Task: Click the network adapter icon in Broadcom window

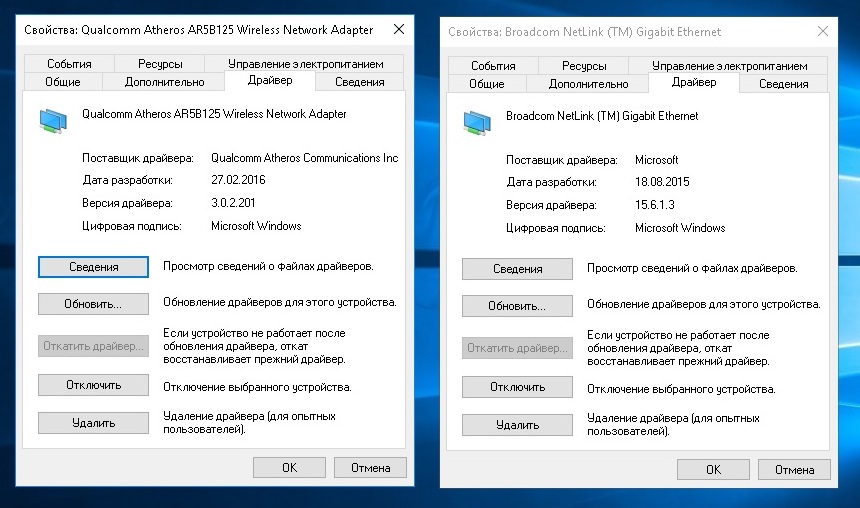Action: click(477, 123)
